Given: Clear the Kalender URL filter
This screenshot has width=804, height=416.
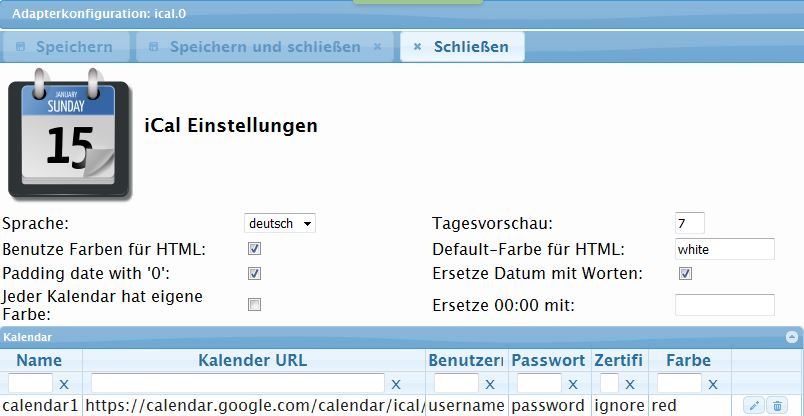Looking at the screenshot, I should pyautogui.click(x=396, y=384).
